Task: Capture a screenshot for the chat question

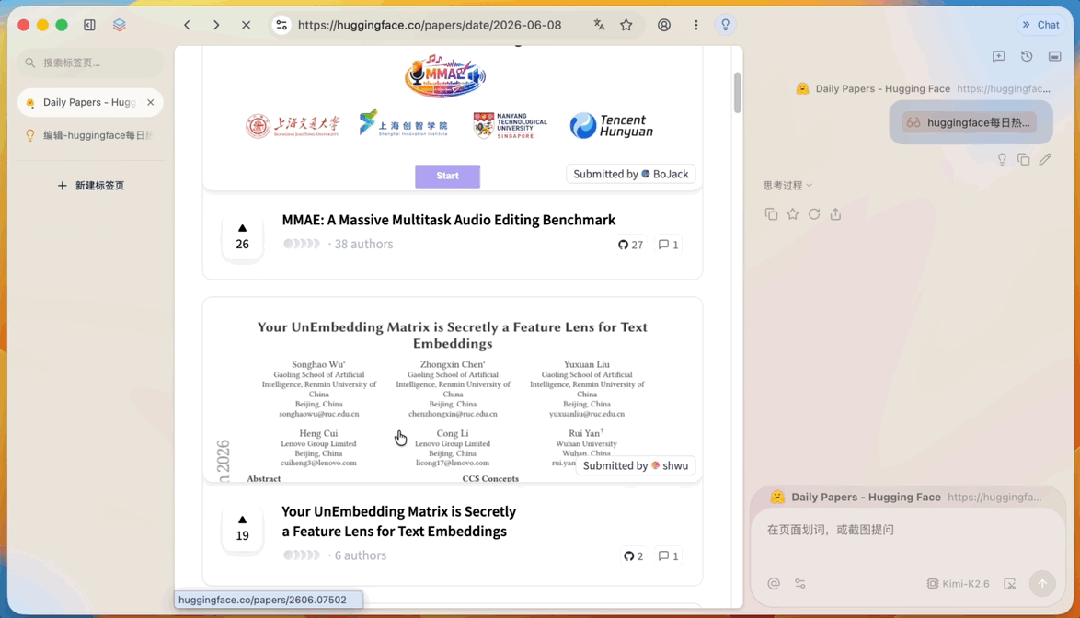Action: tap(1010, 584)
